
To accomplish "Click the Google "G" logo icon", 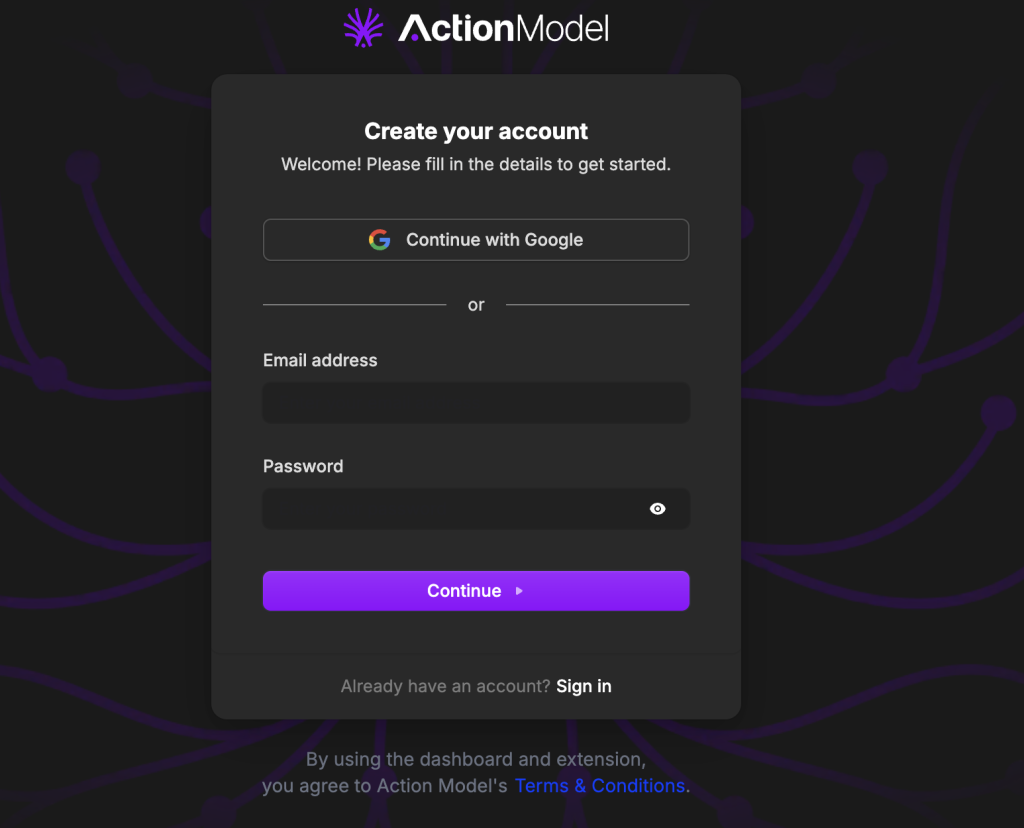I will point(379,240).
